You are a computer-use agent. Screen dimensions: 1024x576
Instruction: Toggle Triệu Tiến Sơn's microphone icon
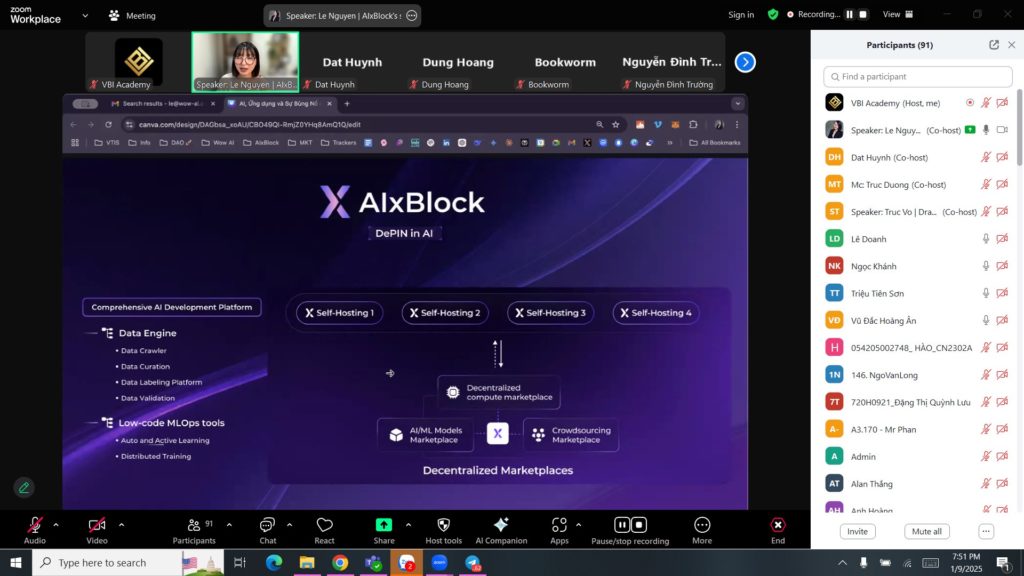[x=986, y=293]
